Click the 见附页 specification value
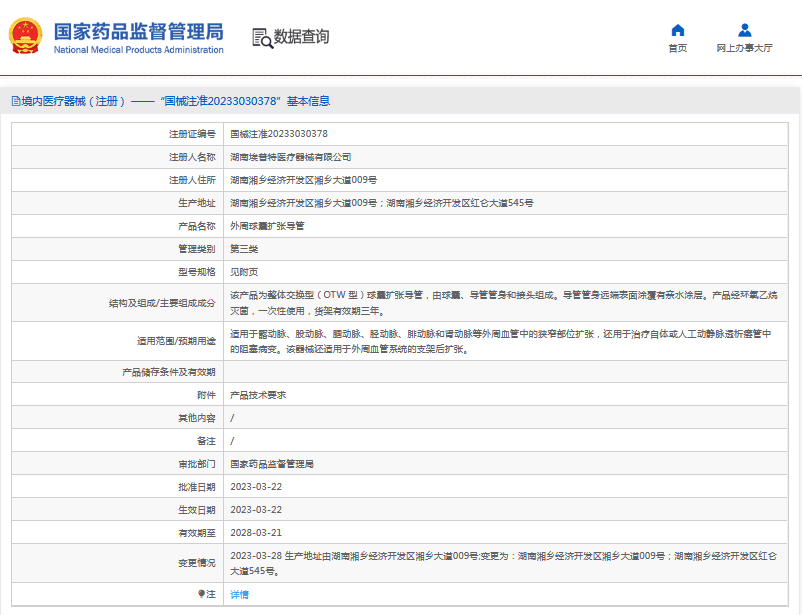This screenshot has width=802, height=615. [x=244, y=272]
